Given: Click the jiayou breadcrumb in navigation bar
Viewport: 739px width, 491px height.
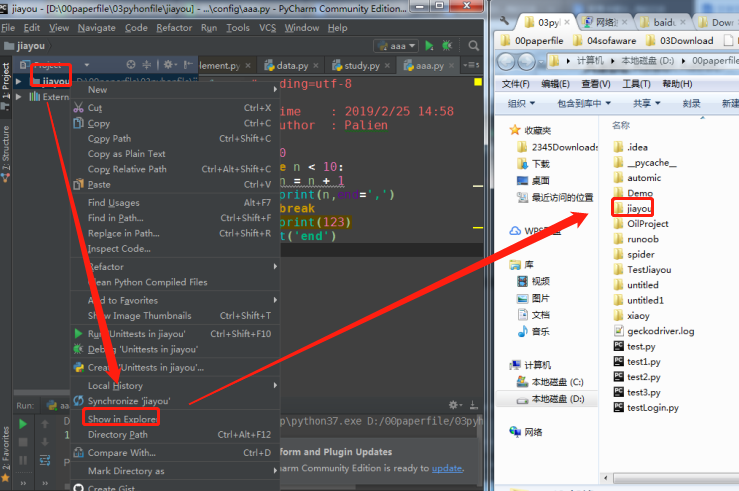Looking at the screenshot, I should (25, 46).
